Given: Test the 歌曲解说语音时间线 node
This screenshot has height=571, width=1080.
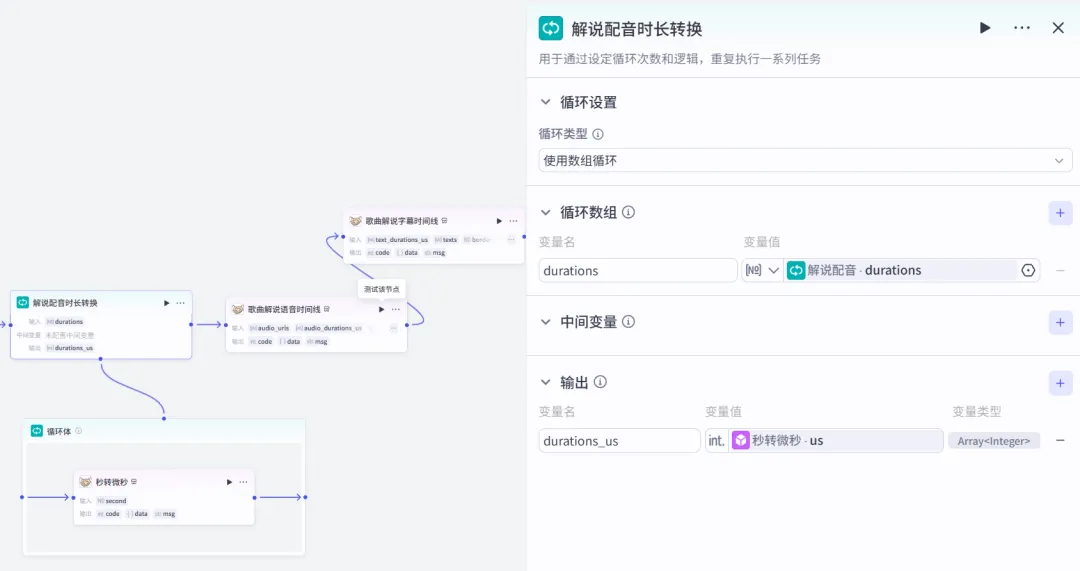Looking at the screenshot, I should [x=381, y=309].
